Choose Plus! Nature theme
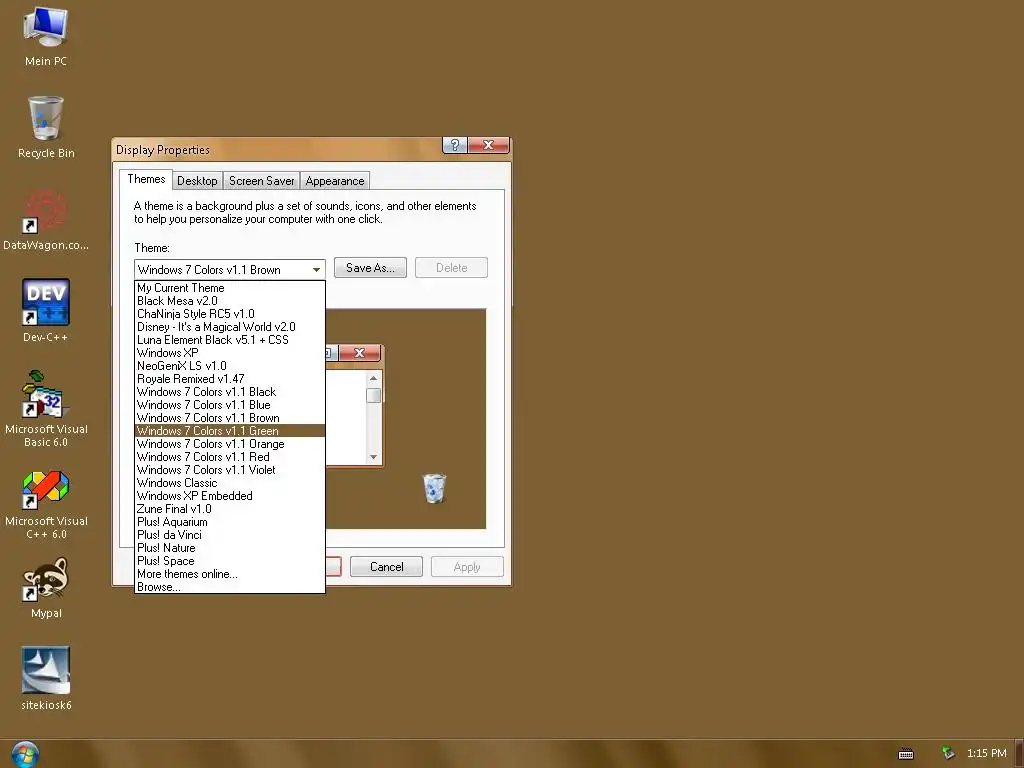Image resolution: width=1024 pixels, height=768 pixels. [230, 548]
